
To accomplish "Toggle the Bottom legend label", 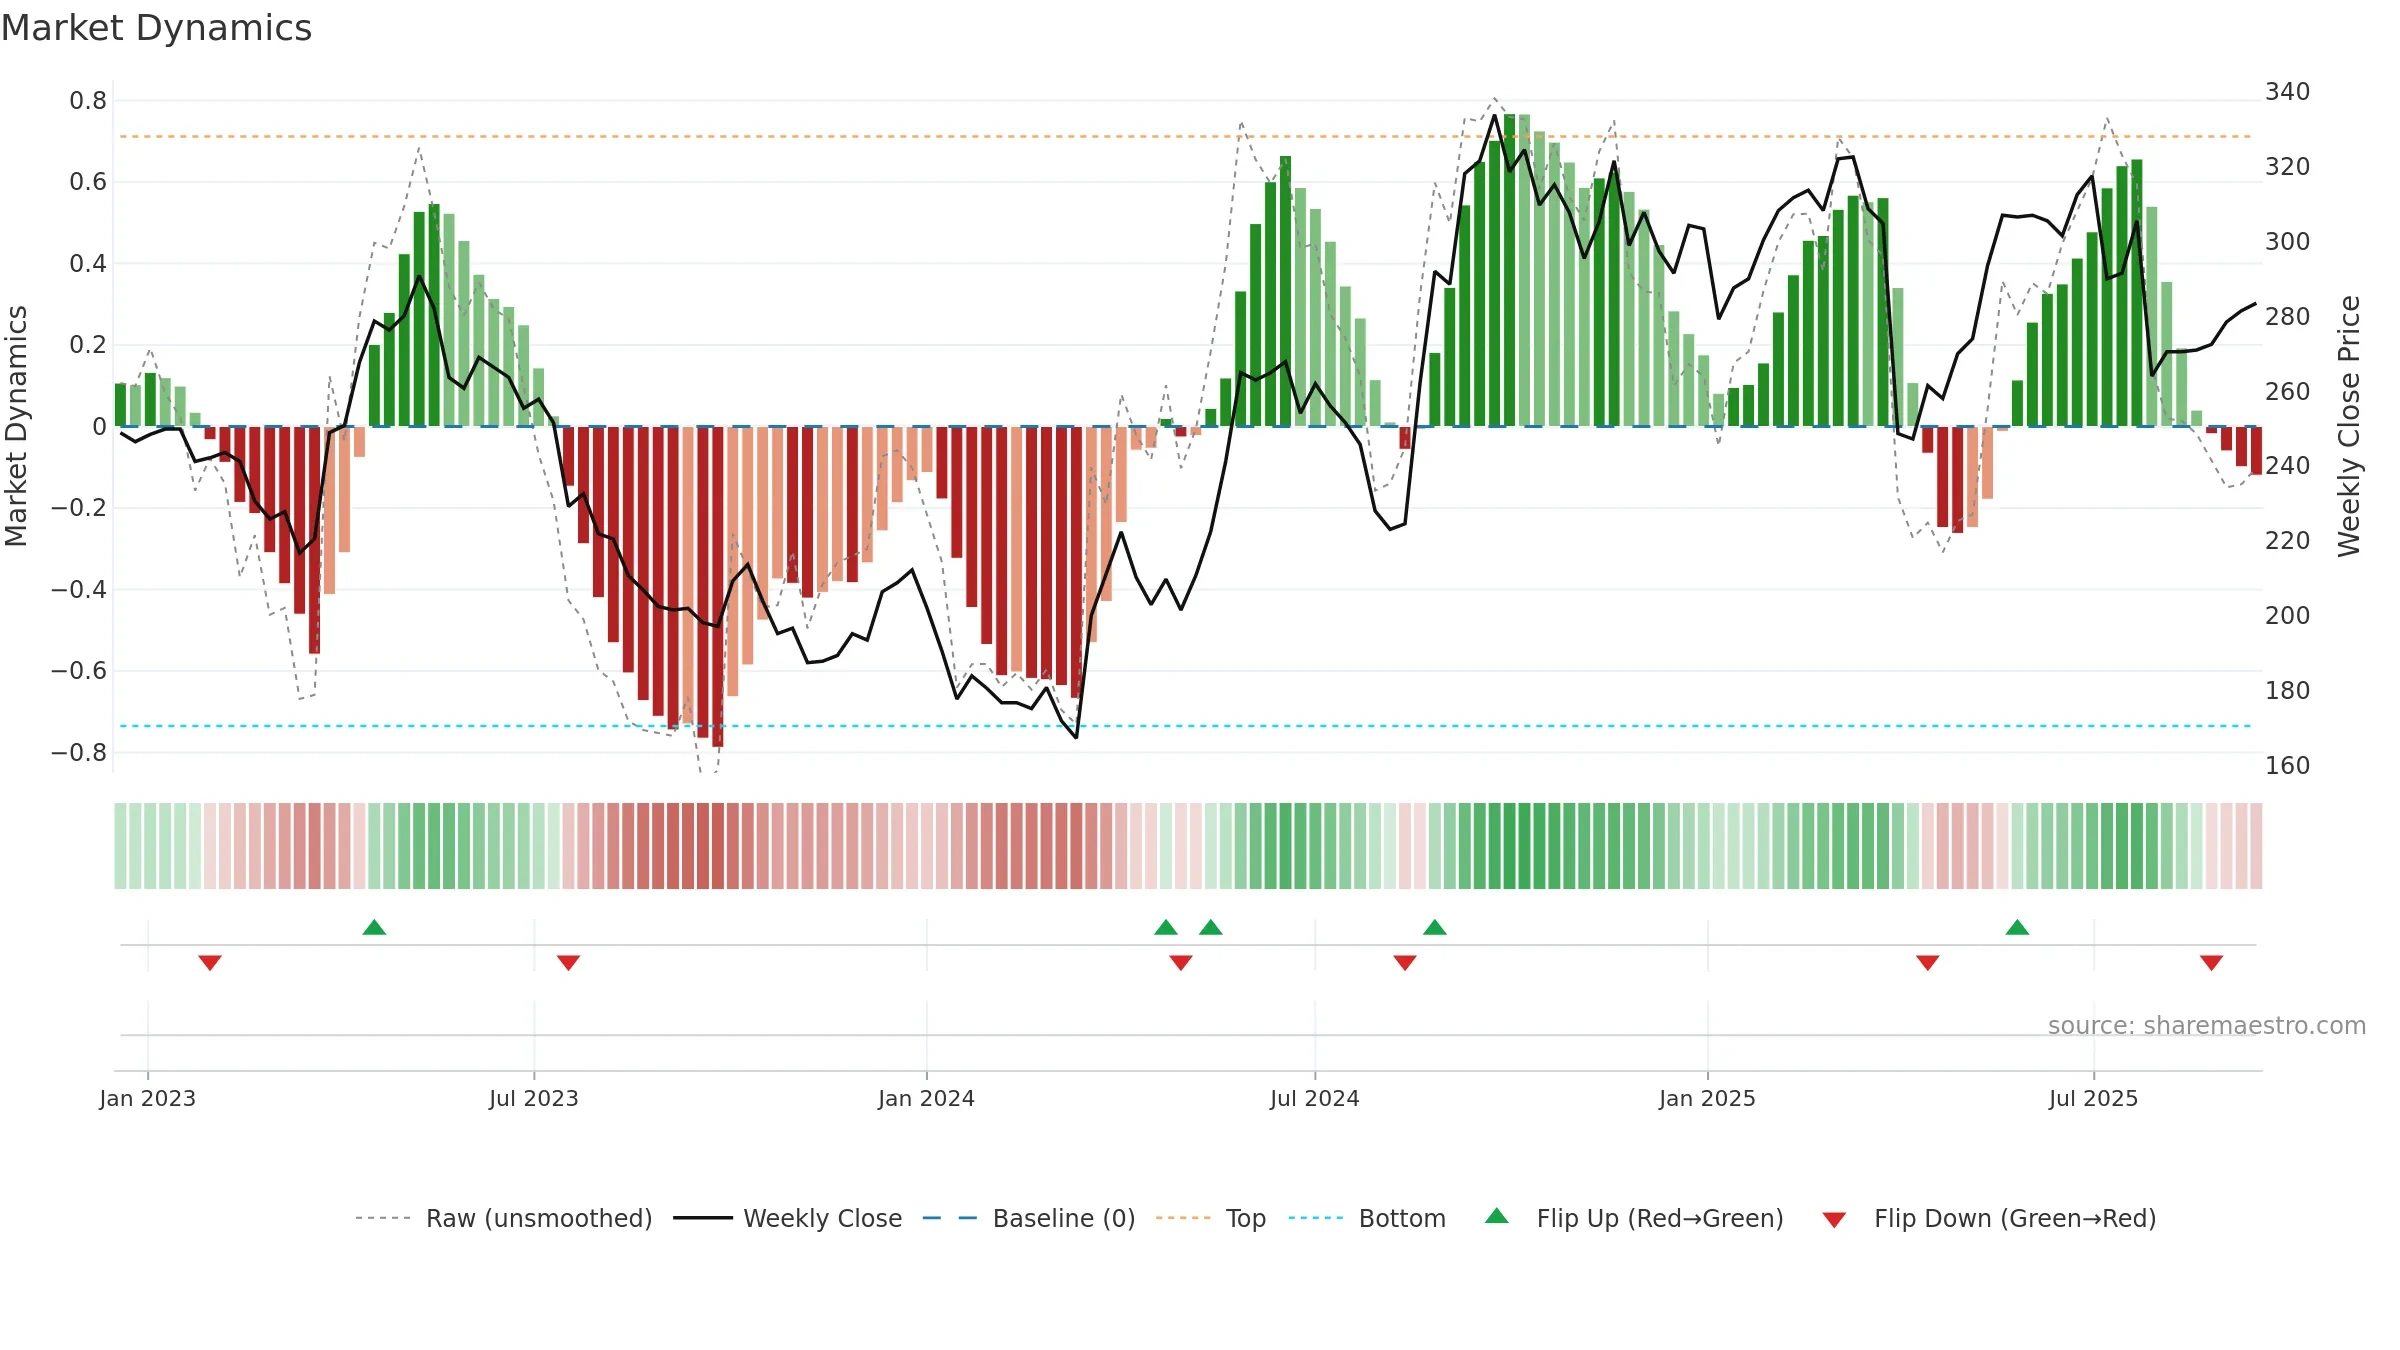I will point(1402,1218).
